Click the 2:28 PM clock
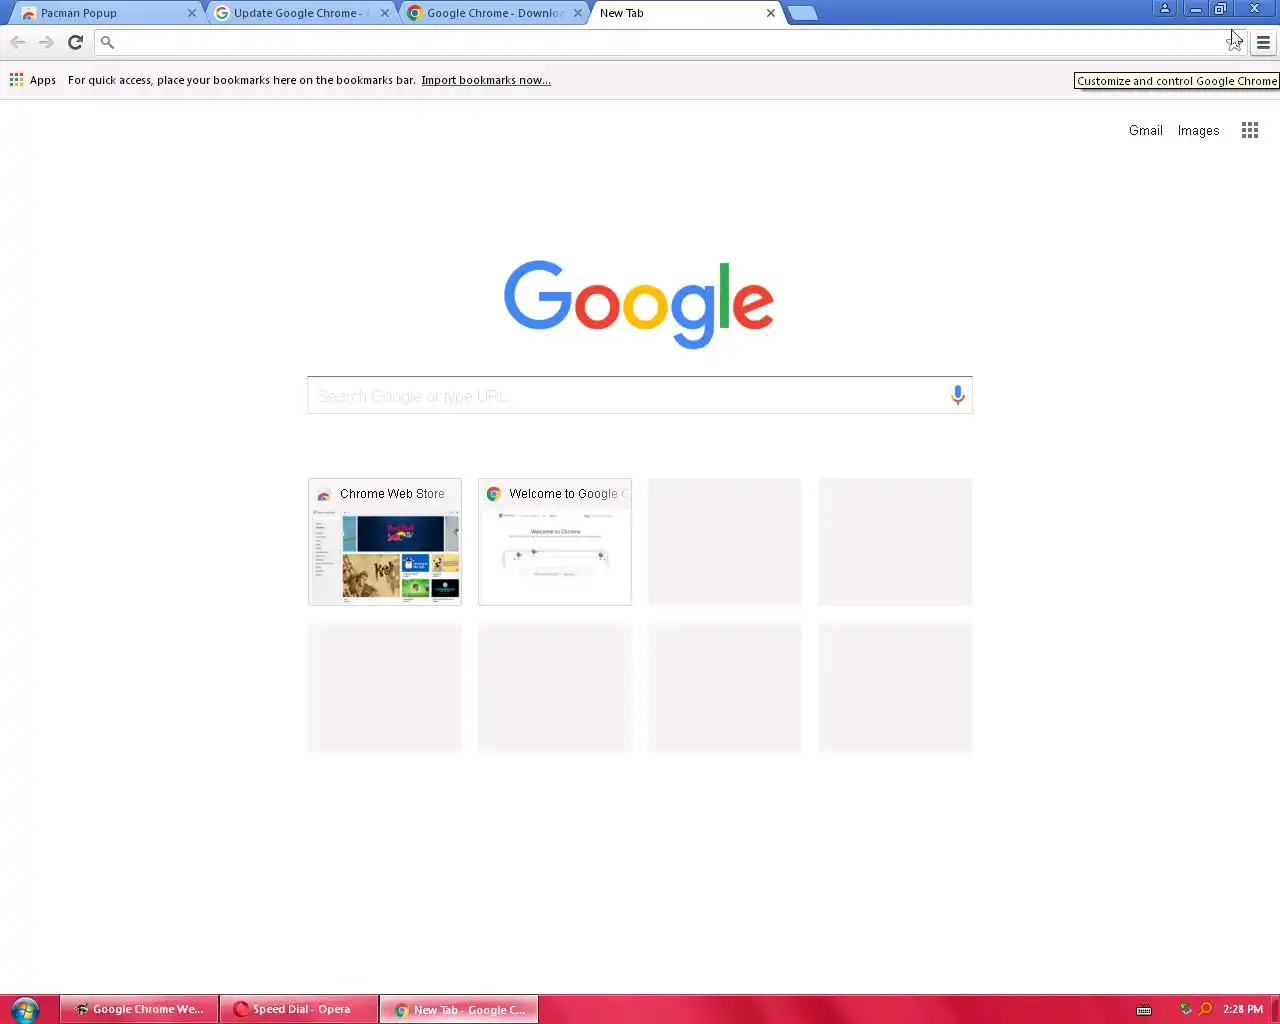The width and height of the screenshot is (1280, 1024). (x=1243, y=1009)
